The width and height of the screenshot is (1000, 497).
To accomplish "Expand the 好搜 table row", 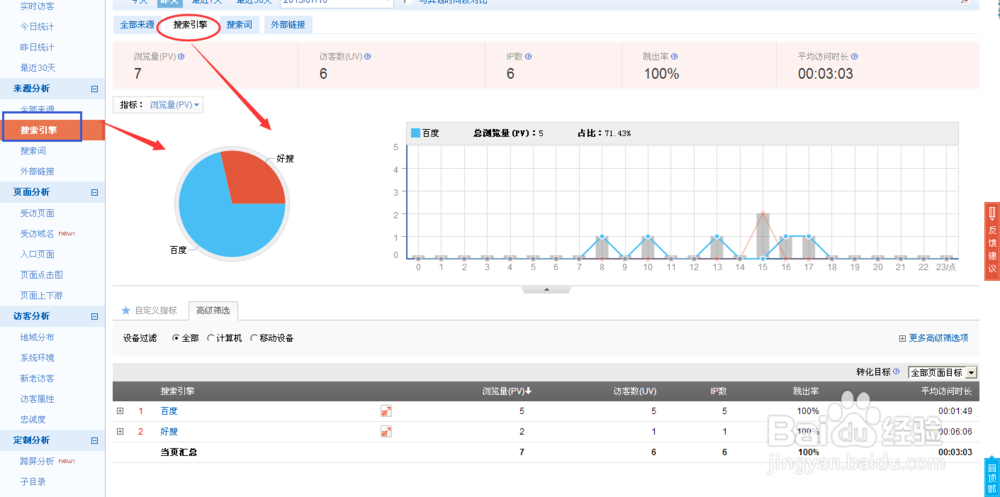I will [x=120, y=432].
